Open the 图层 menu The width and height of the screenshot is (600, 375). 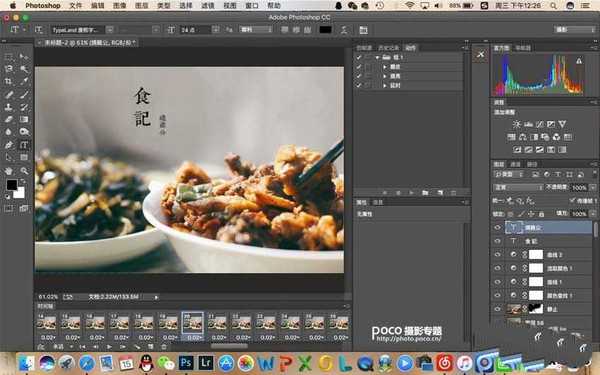142,5
